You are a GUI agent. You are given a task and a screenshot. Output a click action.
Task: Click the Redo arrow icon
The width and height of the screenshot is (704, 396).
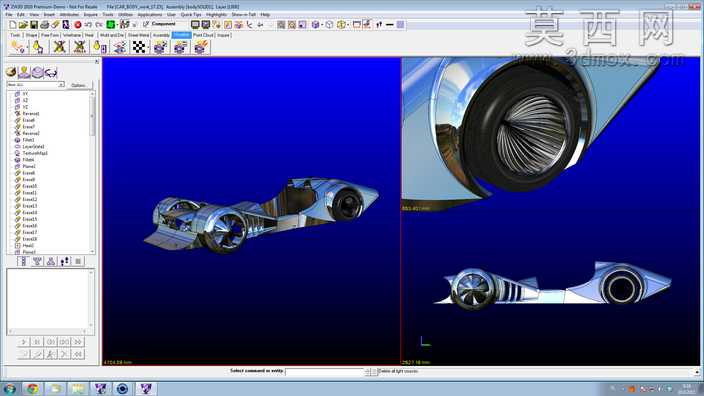pyautogui.click(x=99, y=25)
